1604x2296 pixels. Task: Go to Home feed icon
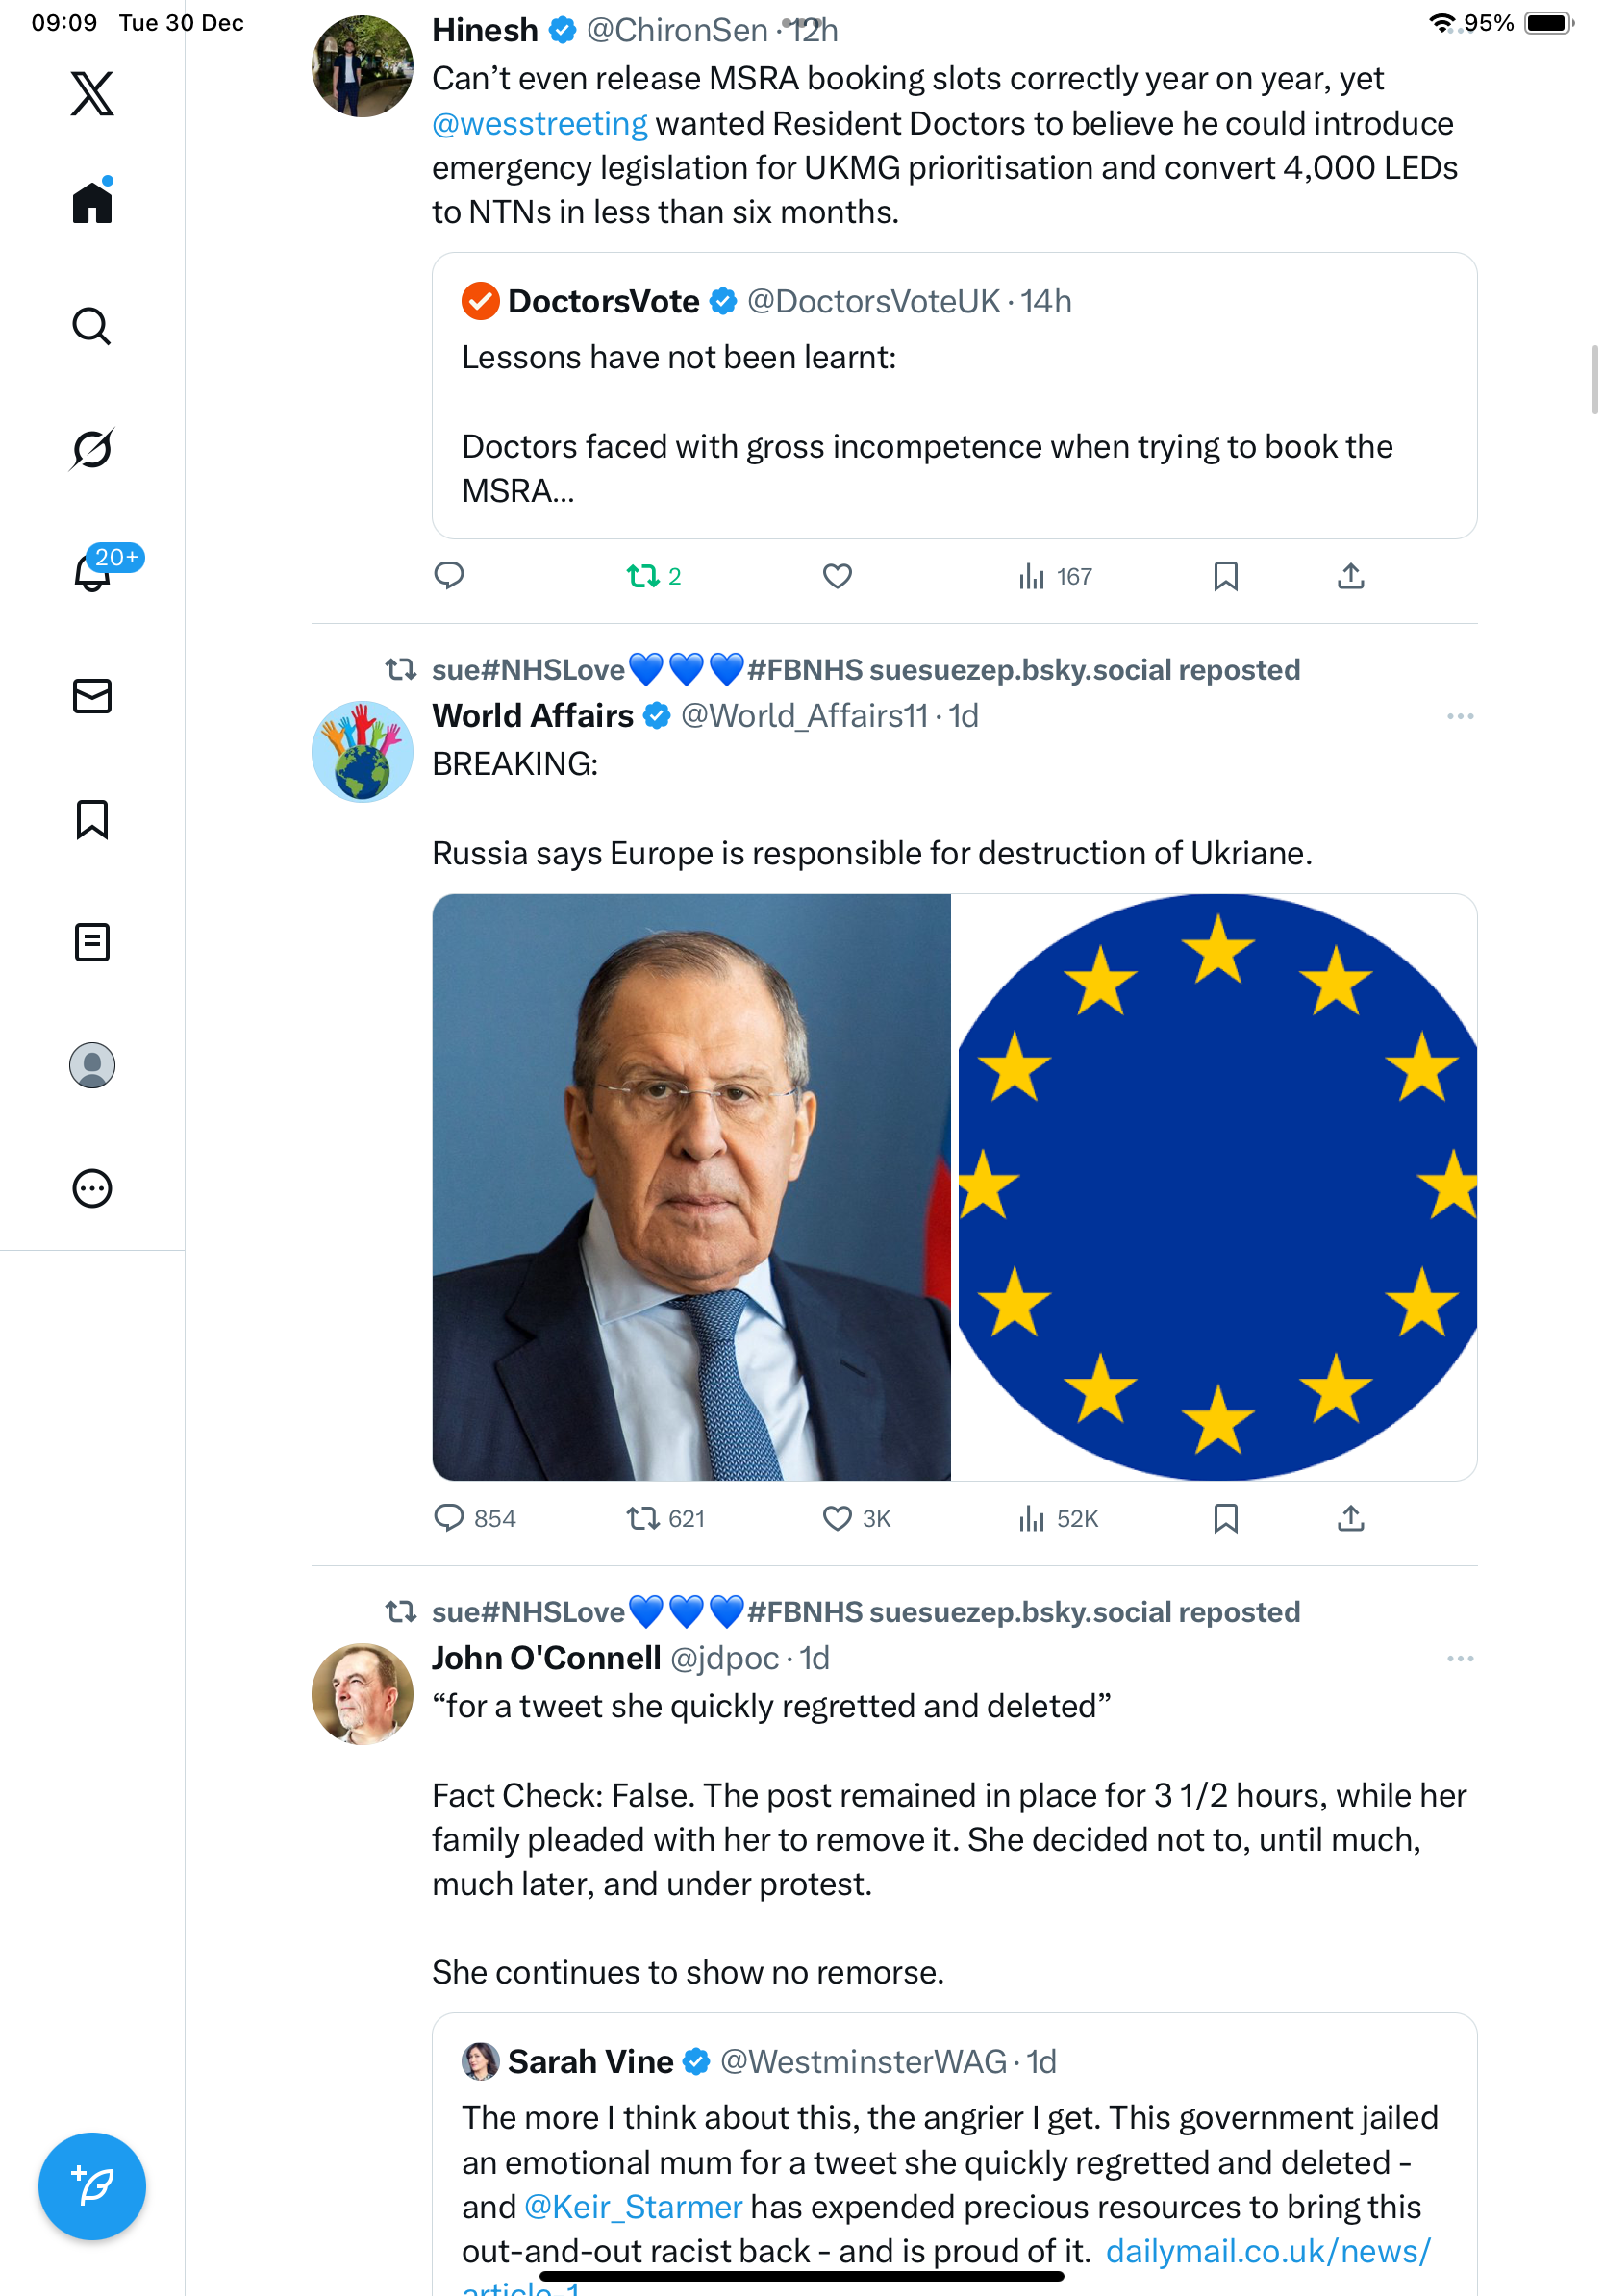point(92,203)
